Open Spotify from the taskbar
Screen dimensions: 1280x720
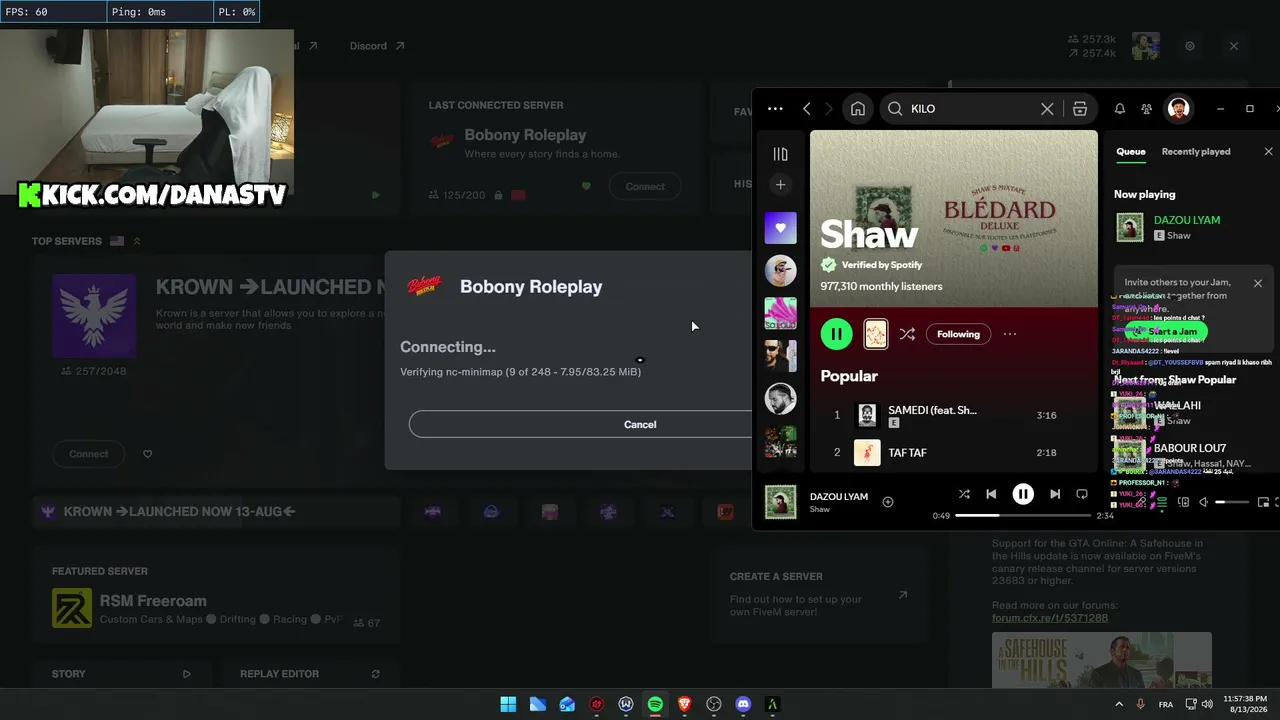[655, 704]
